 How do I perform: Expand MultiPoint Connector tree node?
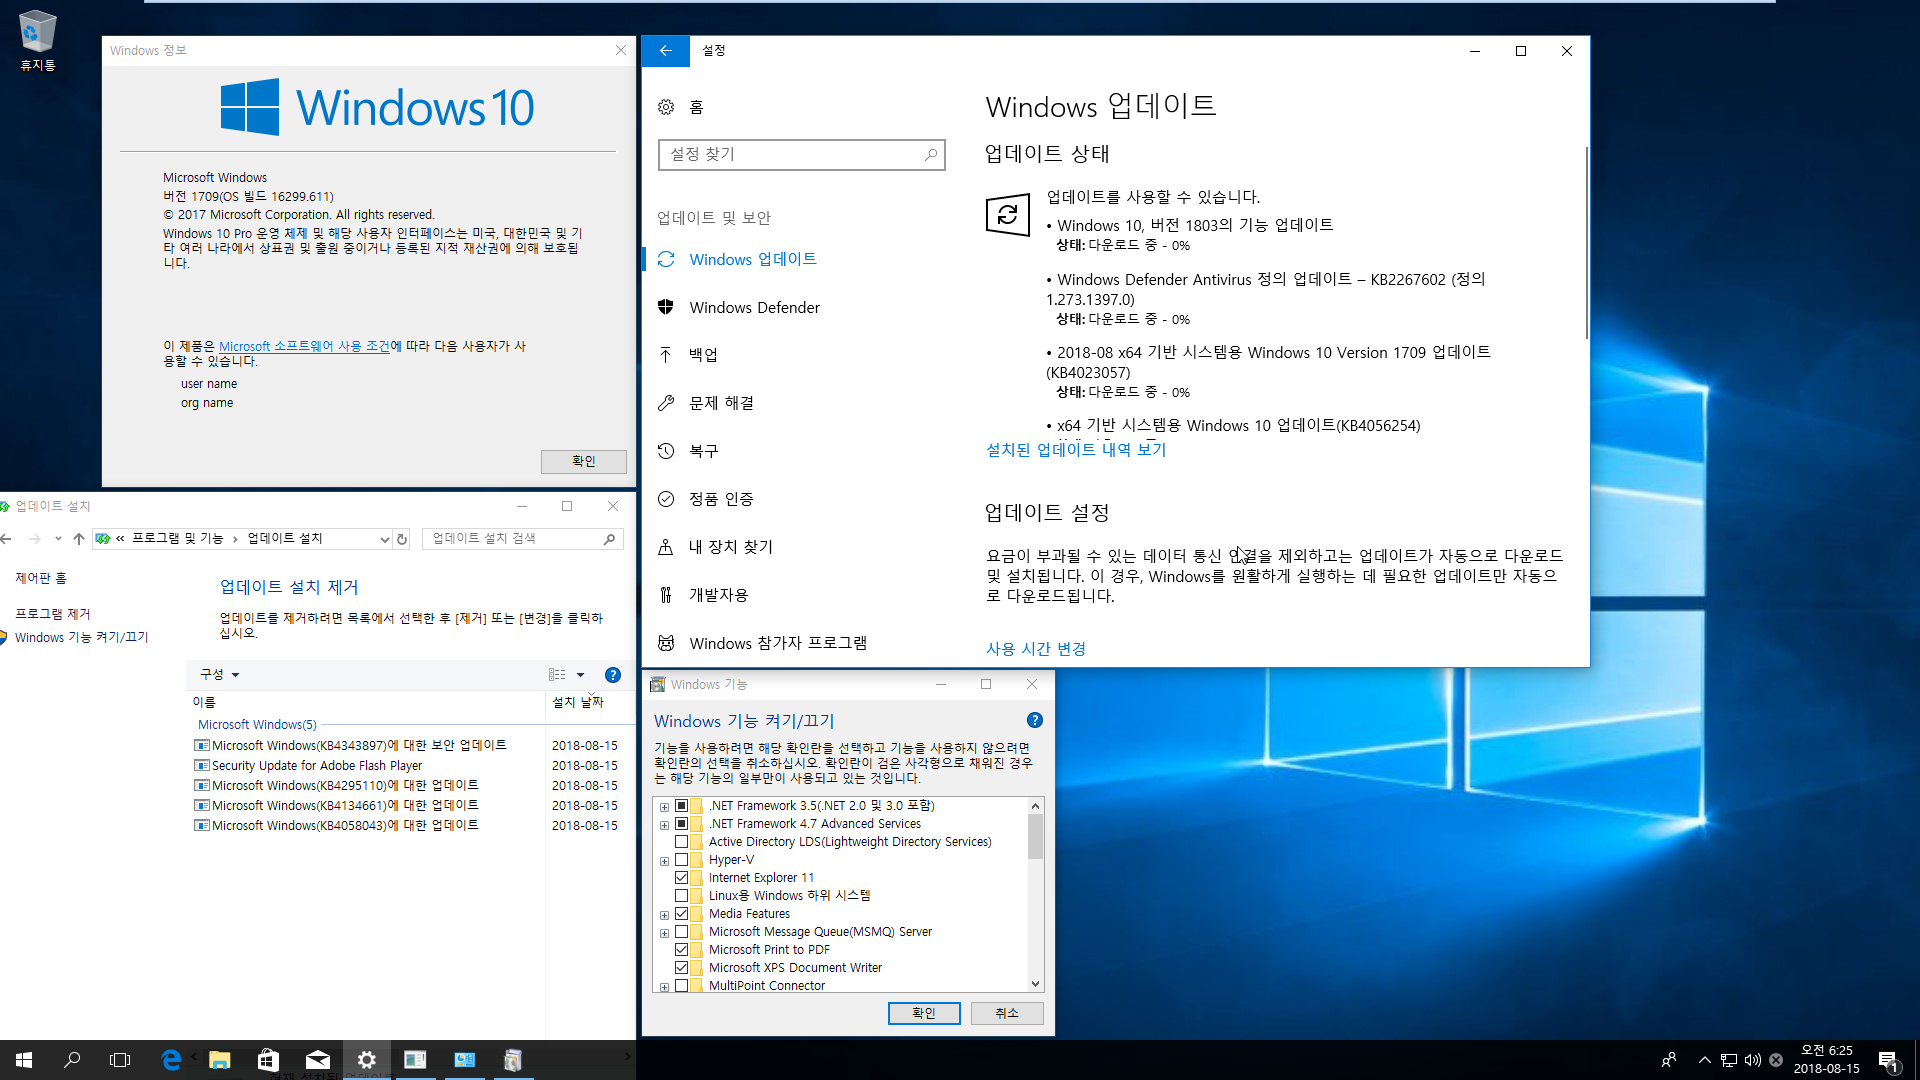(664, 987)
